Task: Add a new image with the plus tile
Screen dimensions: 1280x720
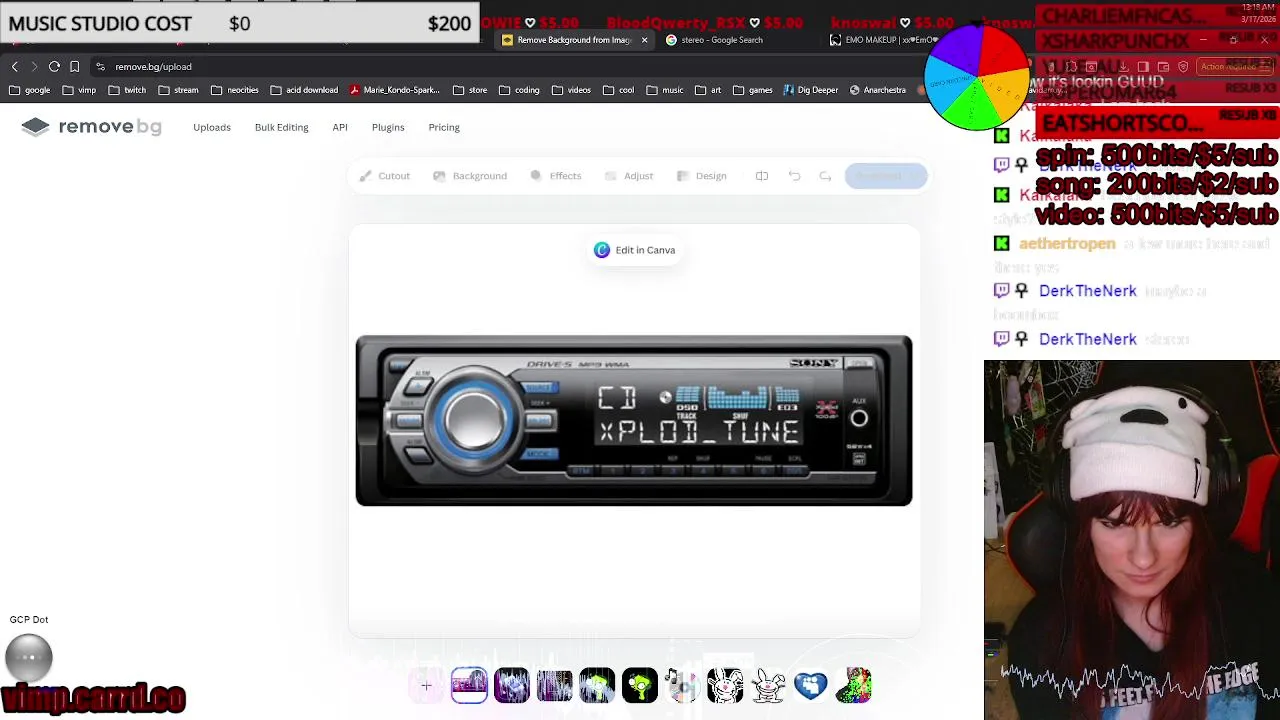Action: click(426, 686)
